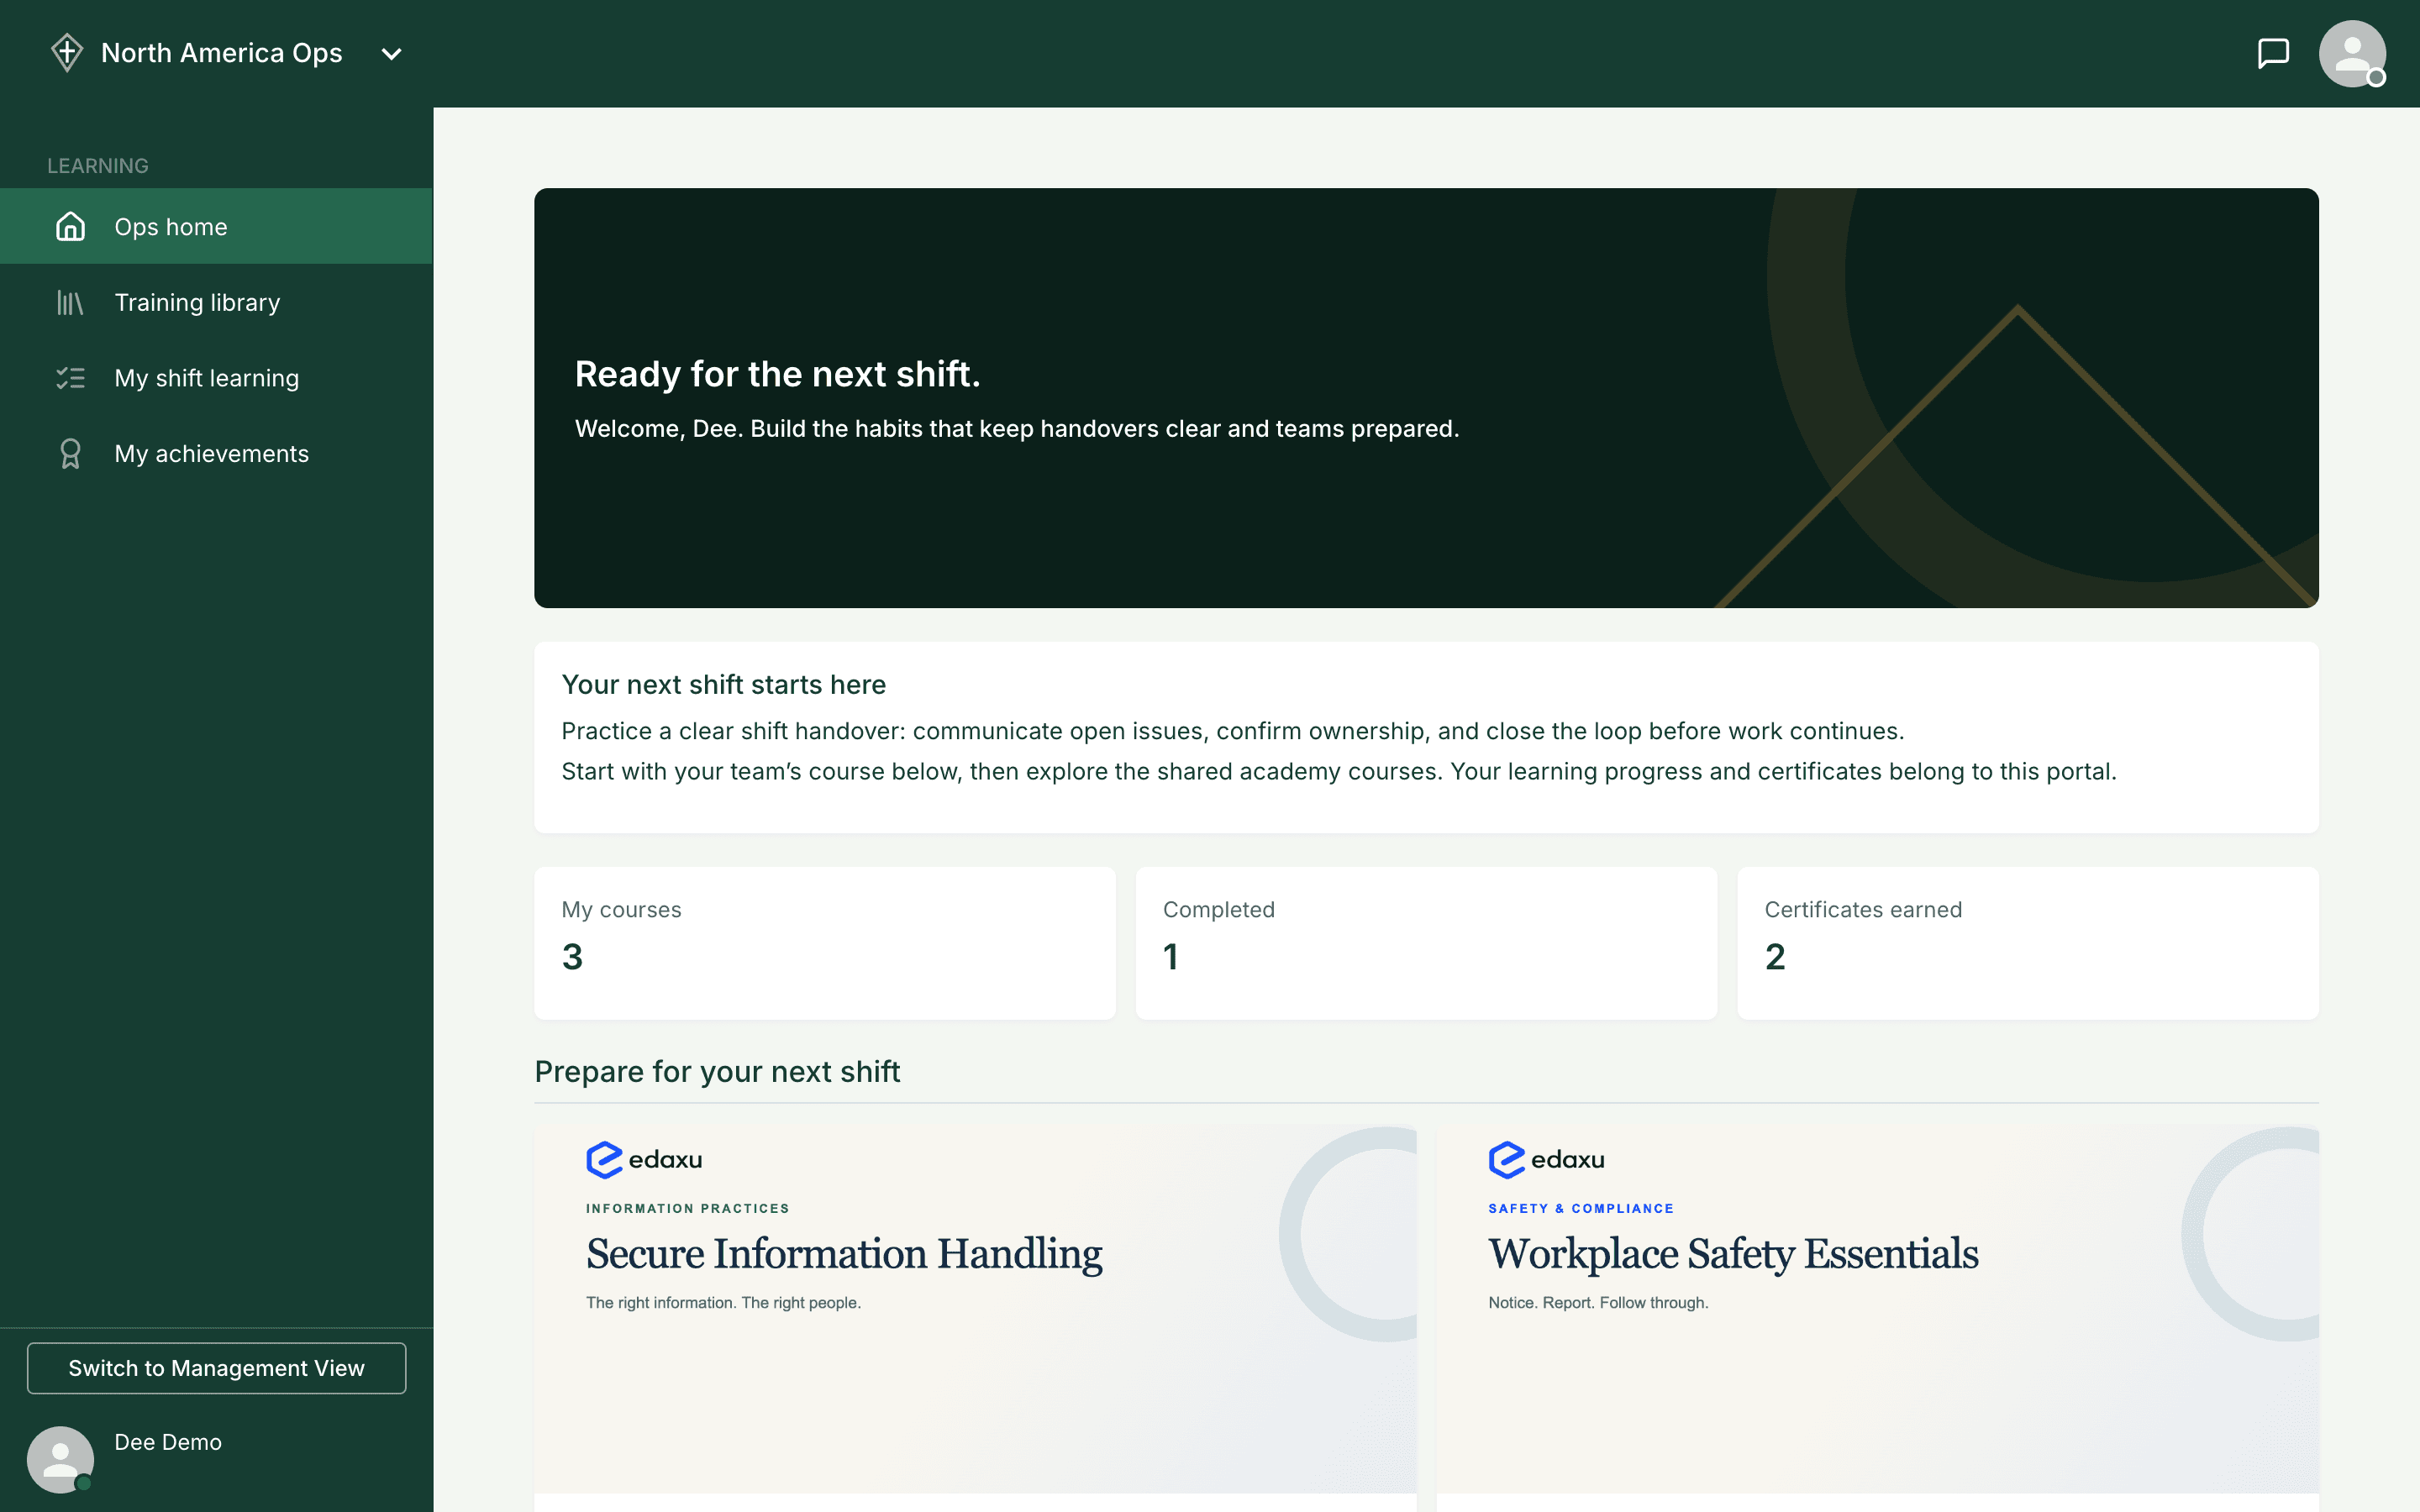Click the My shift learning checklist icon
The image size is (2420, 1512).
point(70,378)
